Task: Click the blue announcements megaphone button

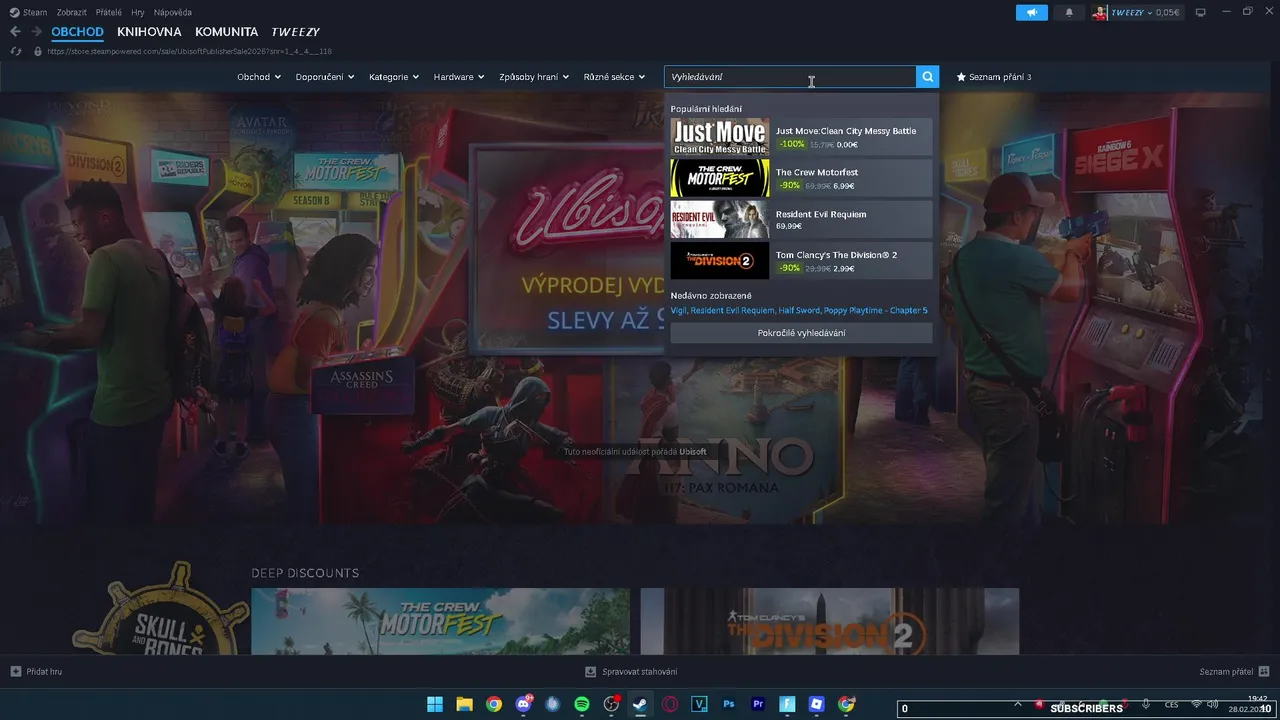Action: [x=1031, y=12]
